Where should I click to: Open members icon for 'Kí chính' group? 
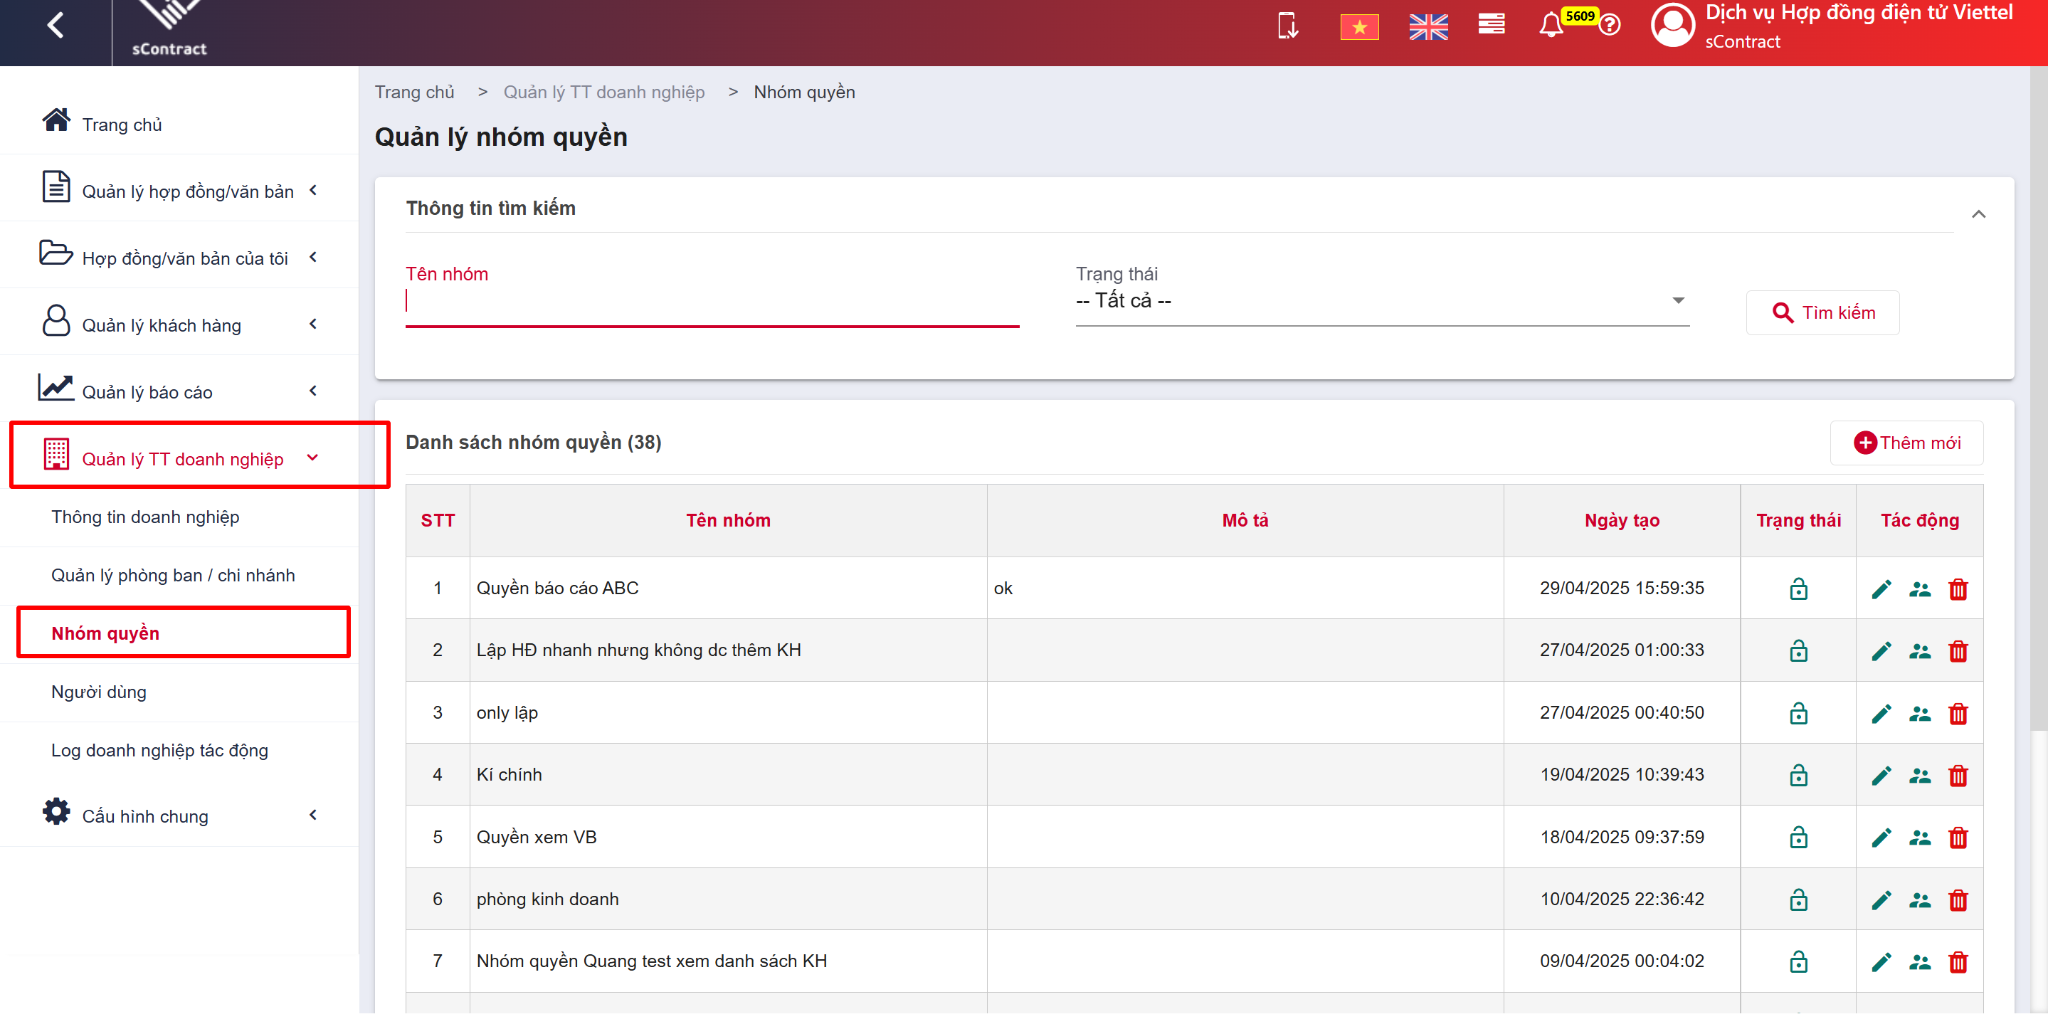pos(1920,776)
